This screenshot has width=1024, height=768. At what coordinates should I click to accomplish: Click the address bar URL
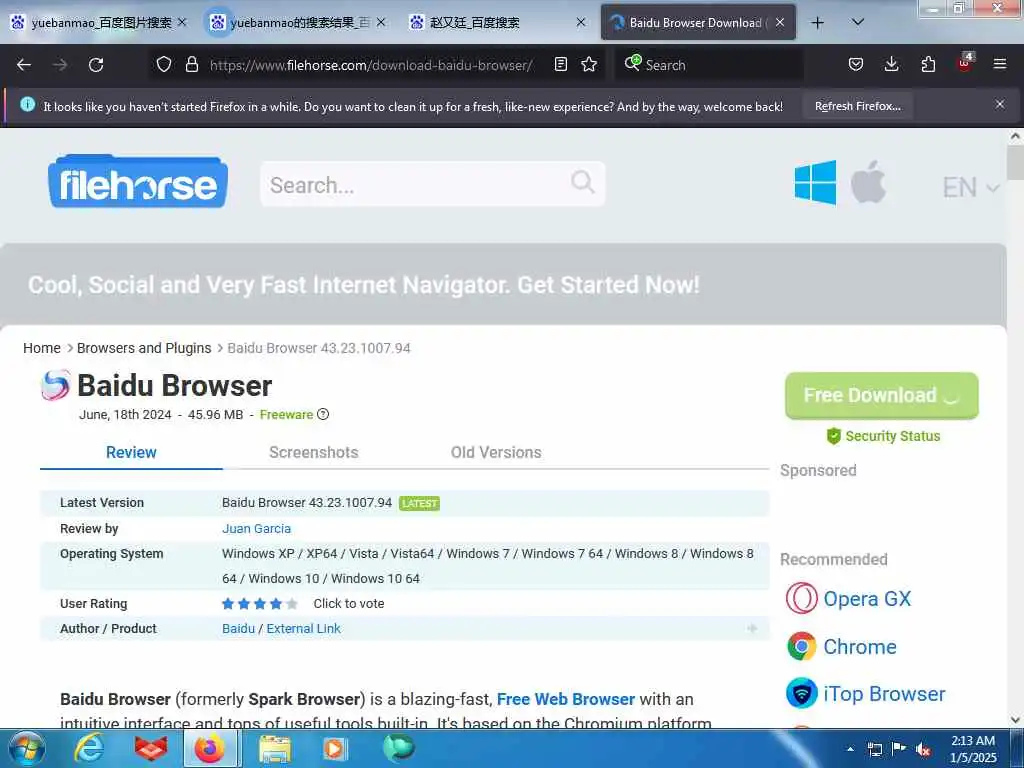click(371, 65)
